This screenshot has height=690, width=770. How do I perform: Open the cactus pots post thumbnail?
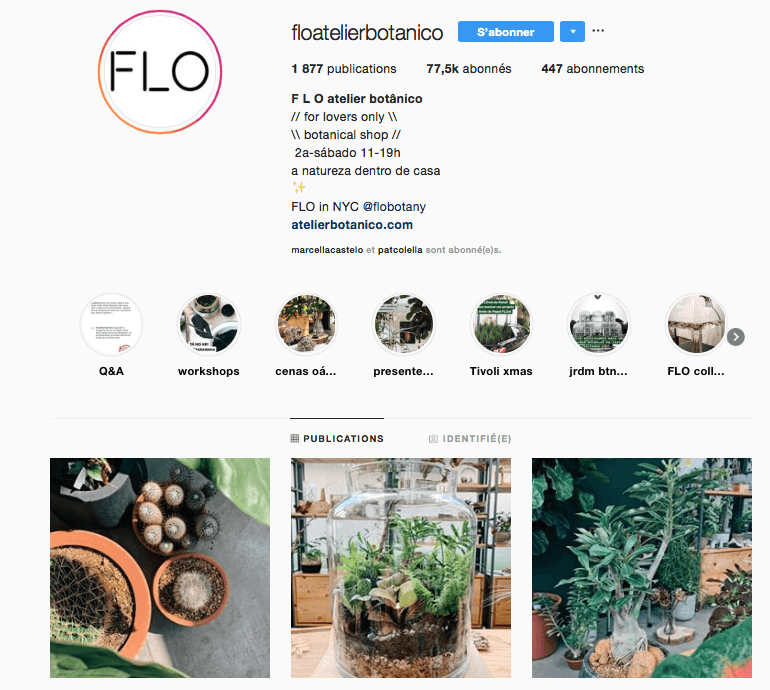[160, 568]
